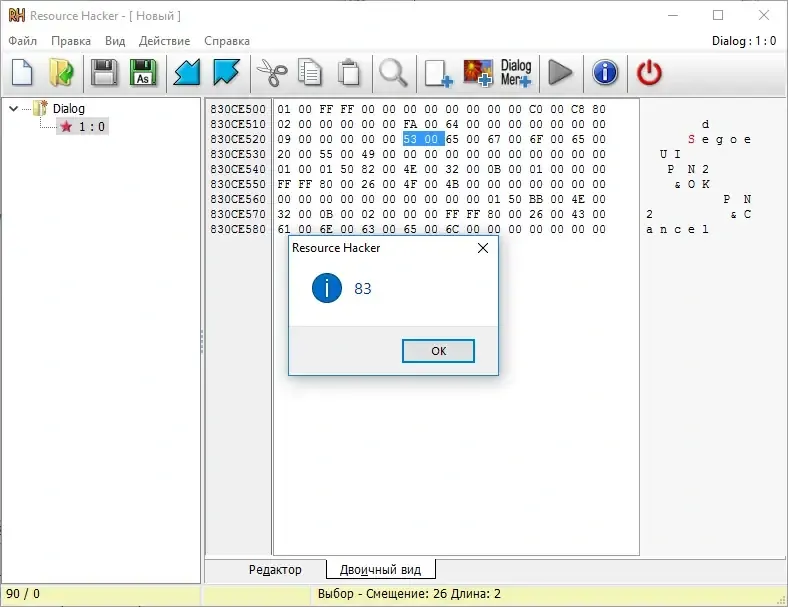Click the value 83 in message box
This screenshot has width=788, height=607.
click(362, 288)
